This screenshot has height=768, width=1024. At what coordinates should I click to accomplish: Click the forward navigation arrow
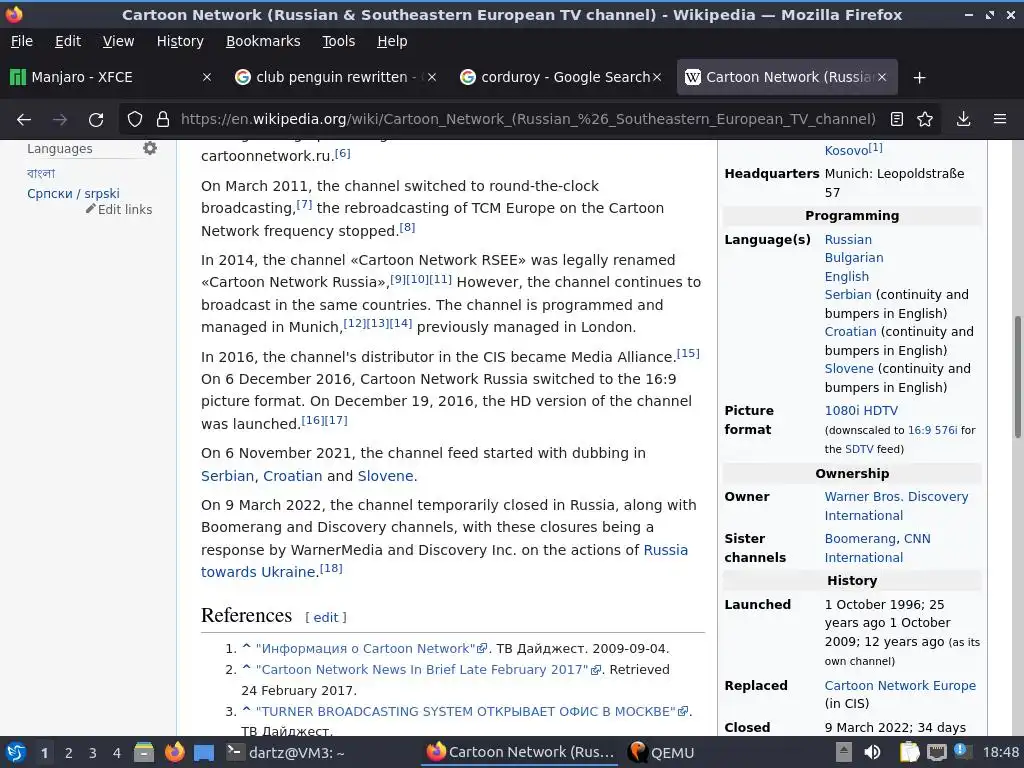click(x=60, y=120)
